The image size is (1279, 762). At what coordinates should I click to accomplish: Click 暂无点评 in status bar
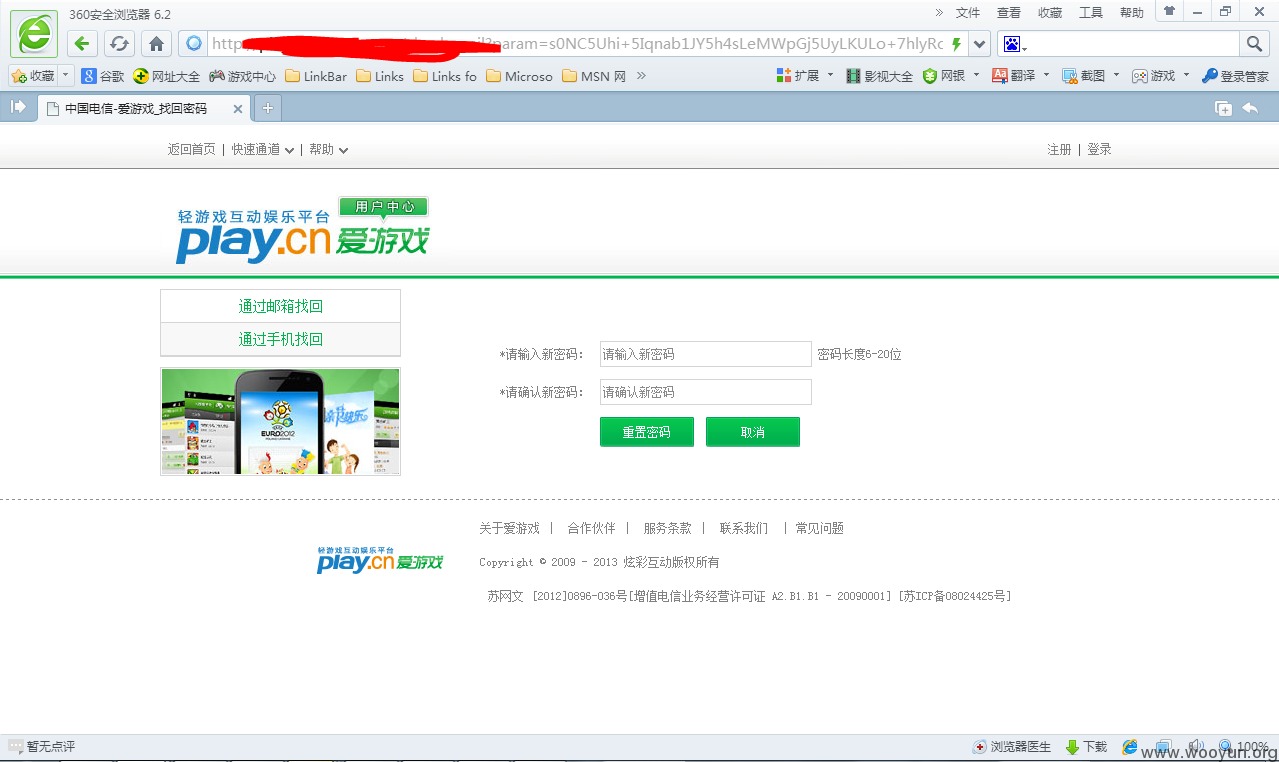pyautogui.click(x=41, y=746)
